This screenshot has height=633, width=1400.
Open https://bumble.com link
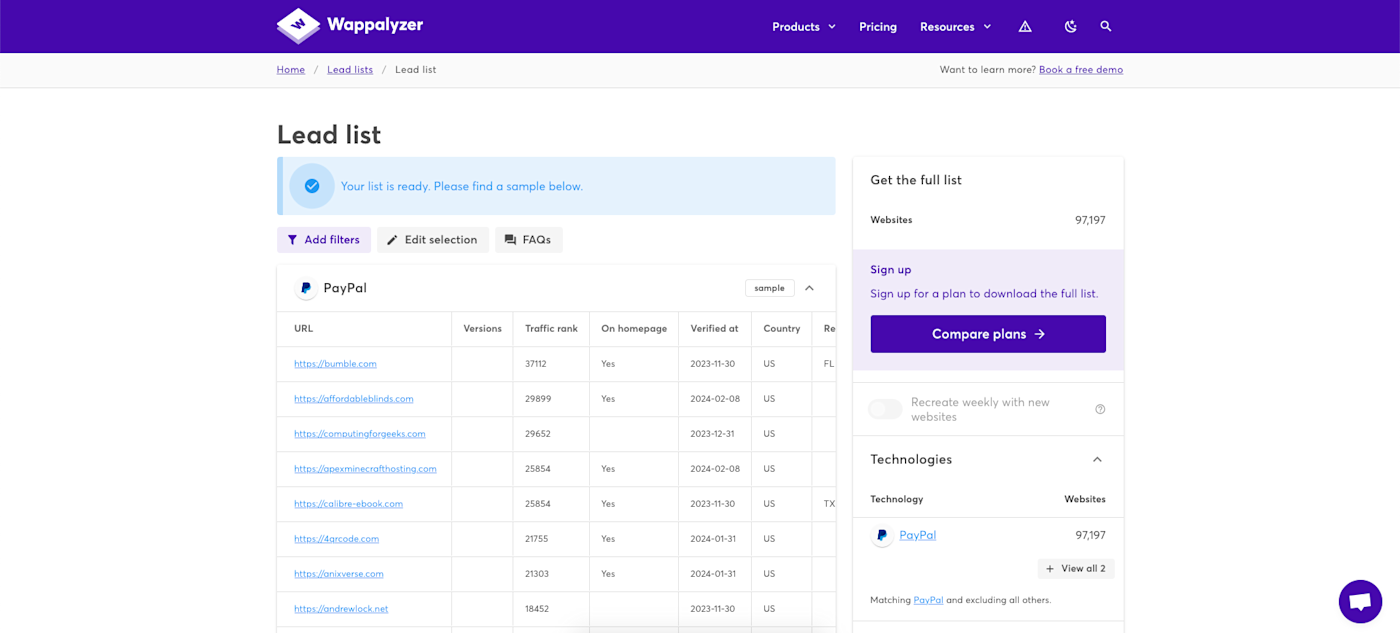[335, 364]
